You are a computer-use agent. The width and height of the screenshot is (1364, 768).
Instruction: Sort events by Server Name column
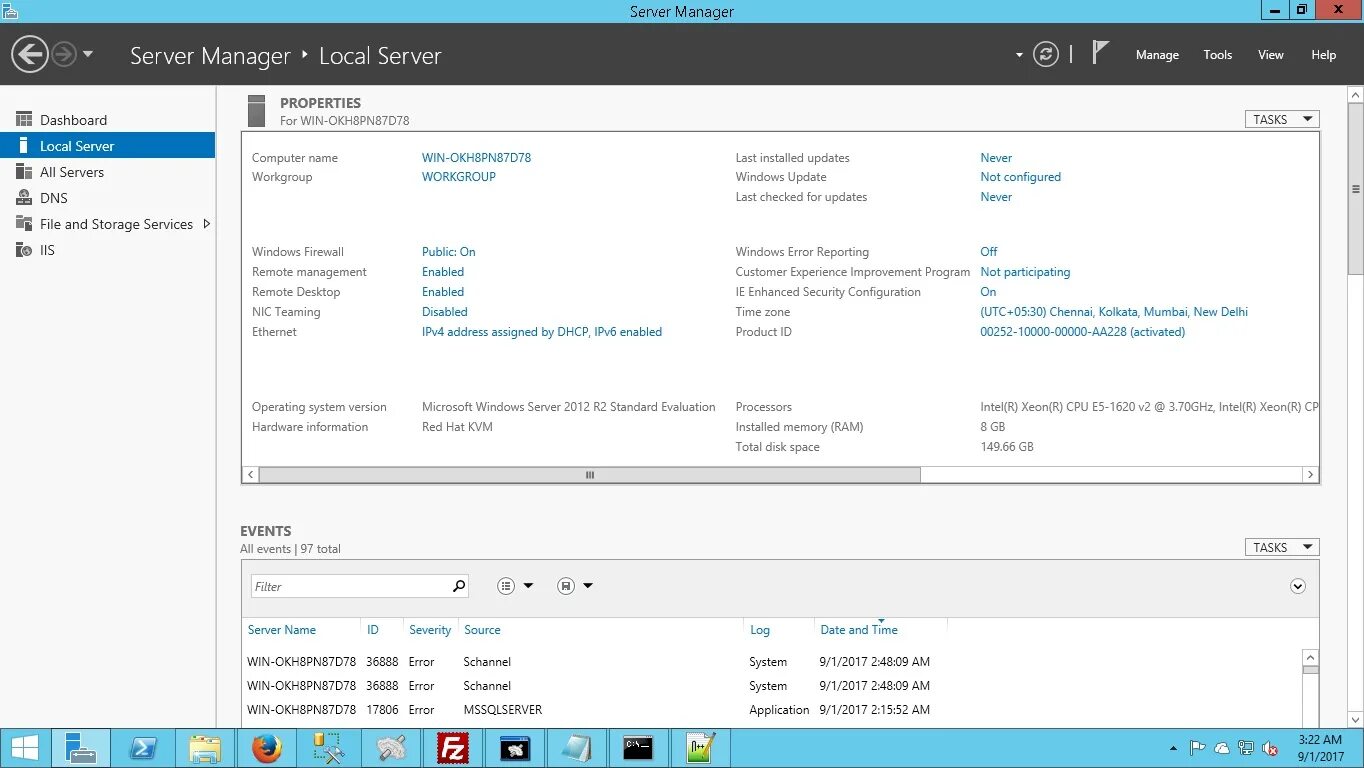281,630
